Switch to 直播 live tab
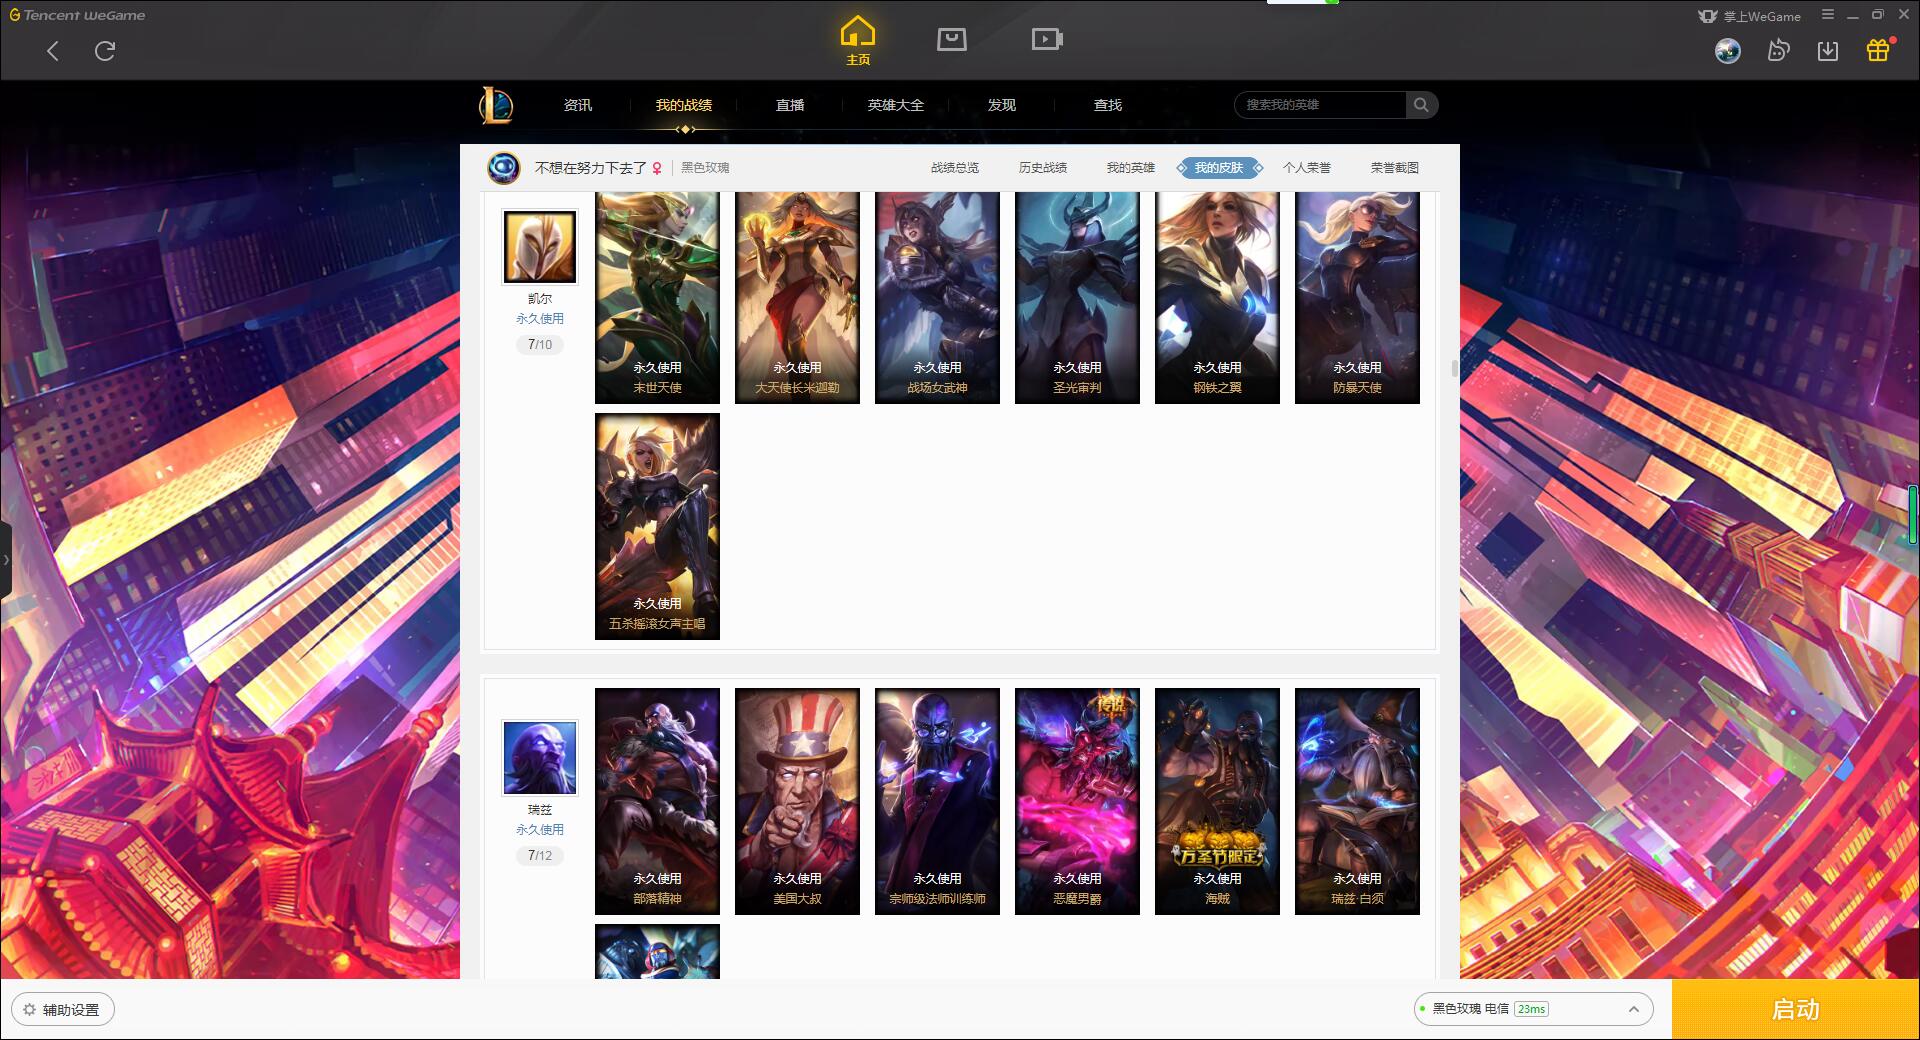Image resolution: width=1920 pixels, height=1040 pixels. pyautogui.click(x=790, y=105)
